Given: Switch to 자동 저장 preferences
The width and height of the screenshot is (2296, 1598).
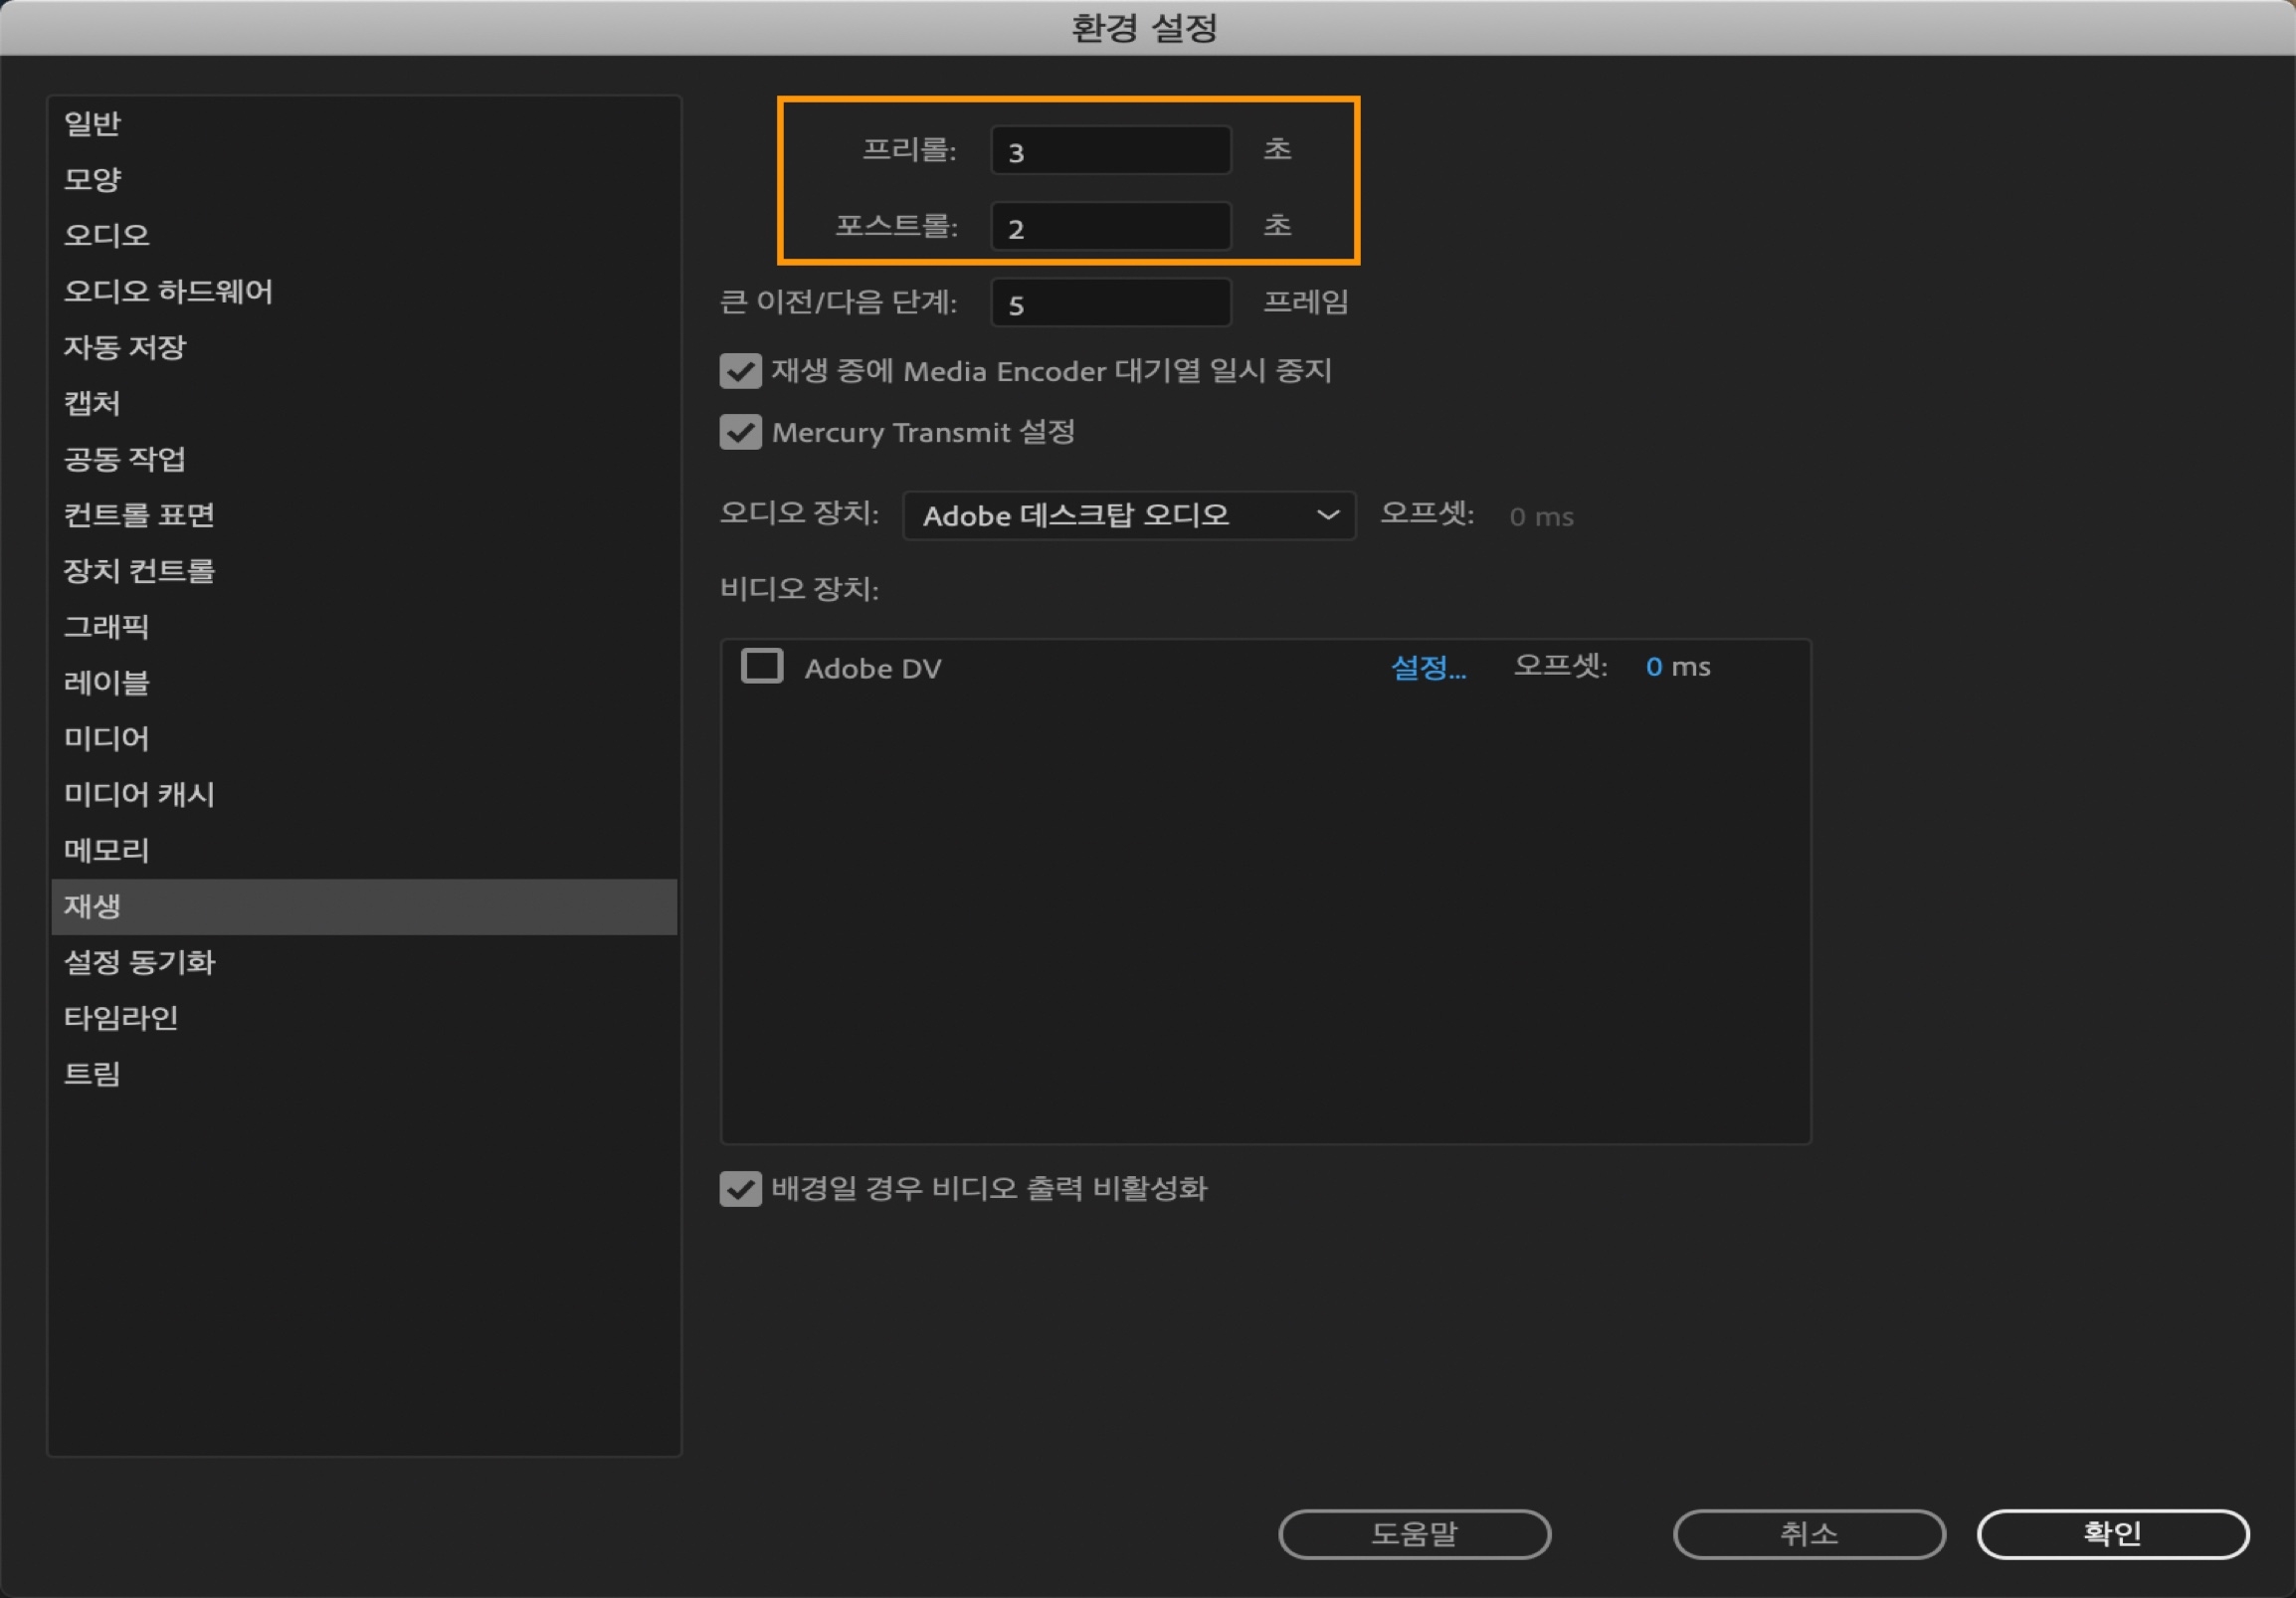Looking at the screenshot, I should coord(124,347).
